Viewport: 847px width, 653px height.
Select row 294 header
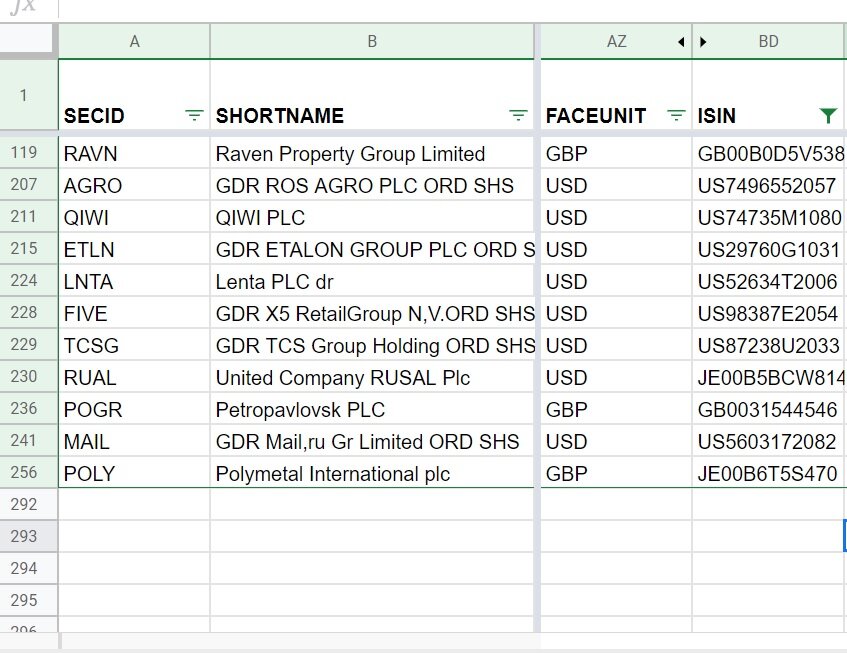point(29,568)
